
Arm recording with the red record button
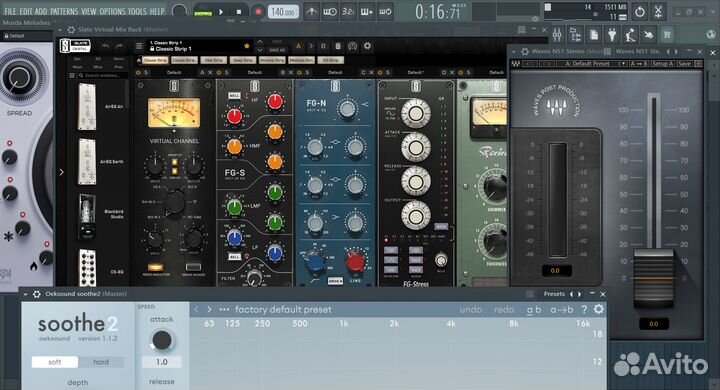(x=258, y=12)
